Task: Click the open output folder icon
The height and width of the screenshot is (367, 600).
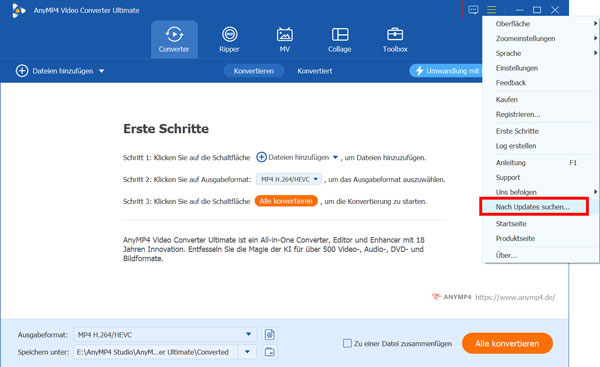Action: tap(270, 352)
